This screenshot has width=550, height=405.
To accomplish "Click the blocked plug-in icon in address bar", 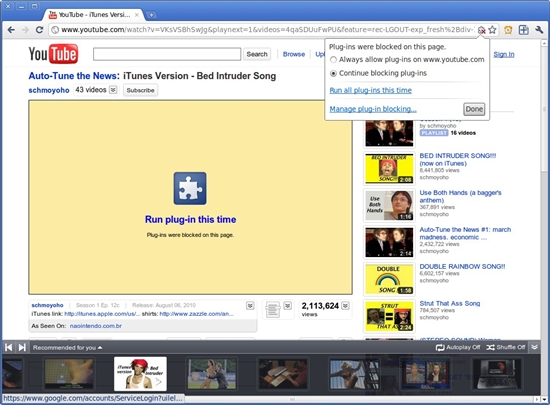I will 482,30.
